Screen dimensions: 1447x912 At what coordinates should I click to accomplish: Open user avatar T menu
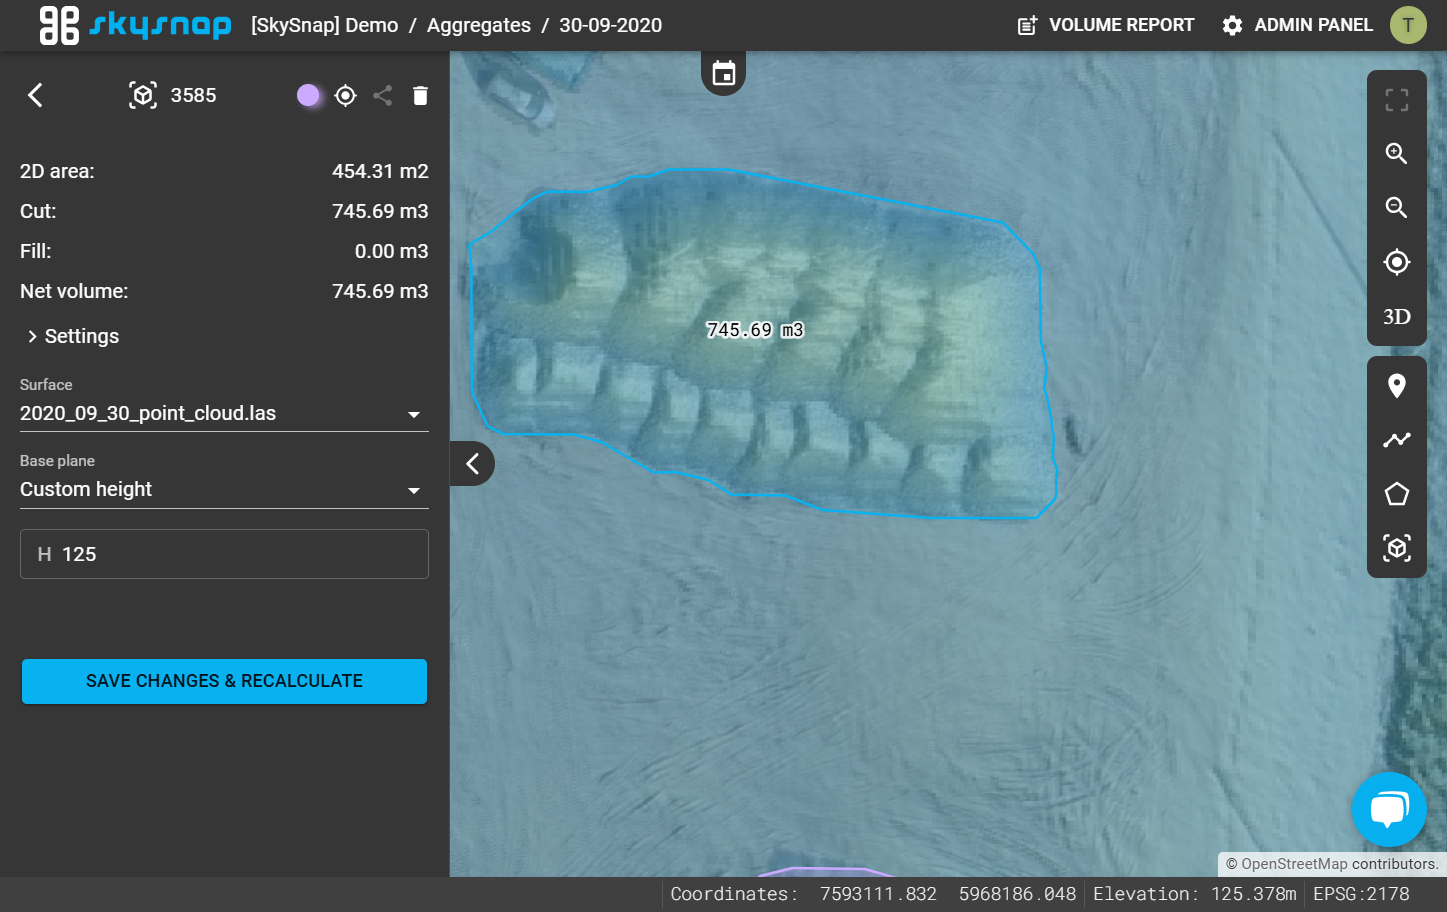[x=1408, y=25]
